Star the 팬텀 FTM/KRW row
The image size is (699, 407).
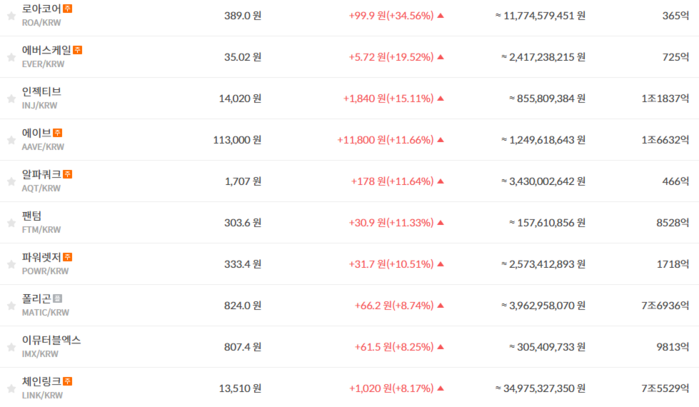point(11,223)
